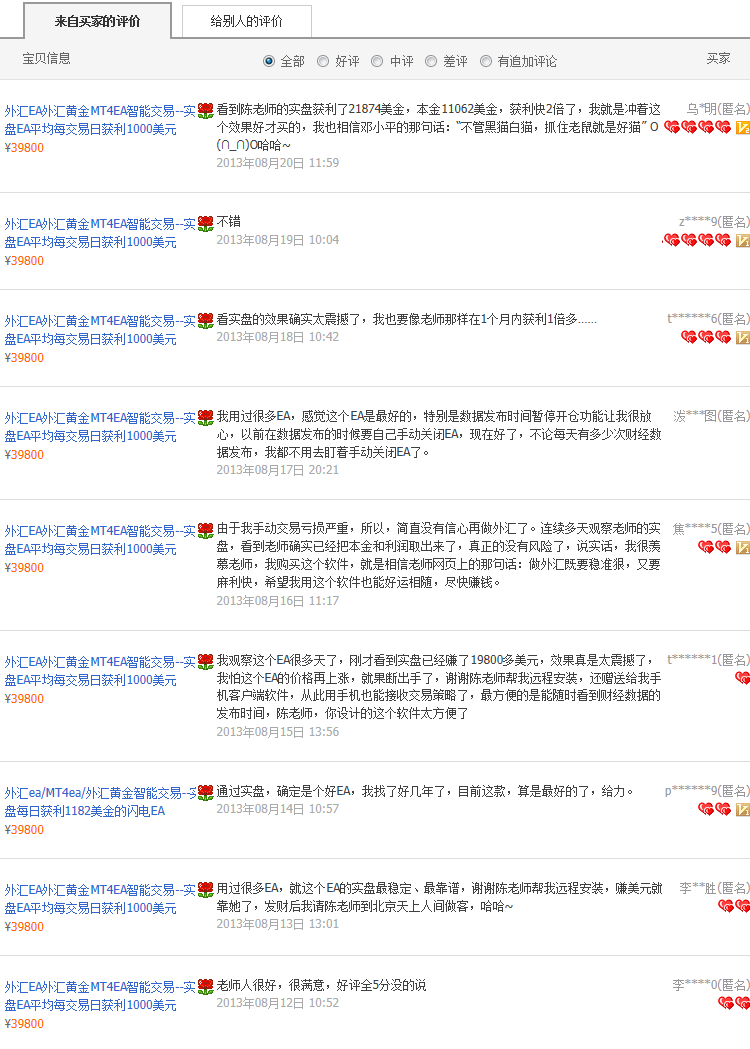Select the 好评 radio filter

(323, 61)
